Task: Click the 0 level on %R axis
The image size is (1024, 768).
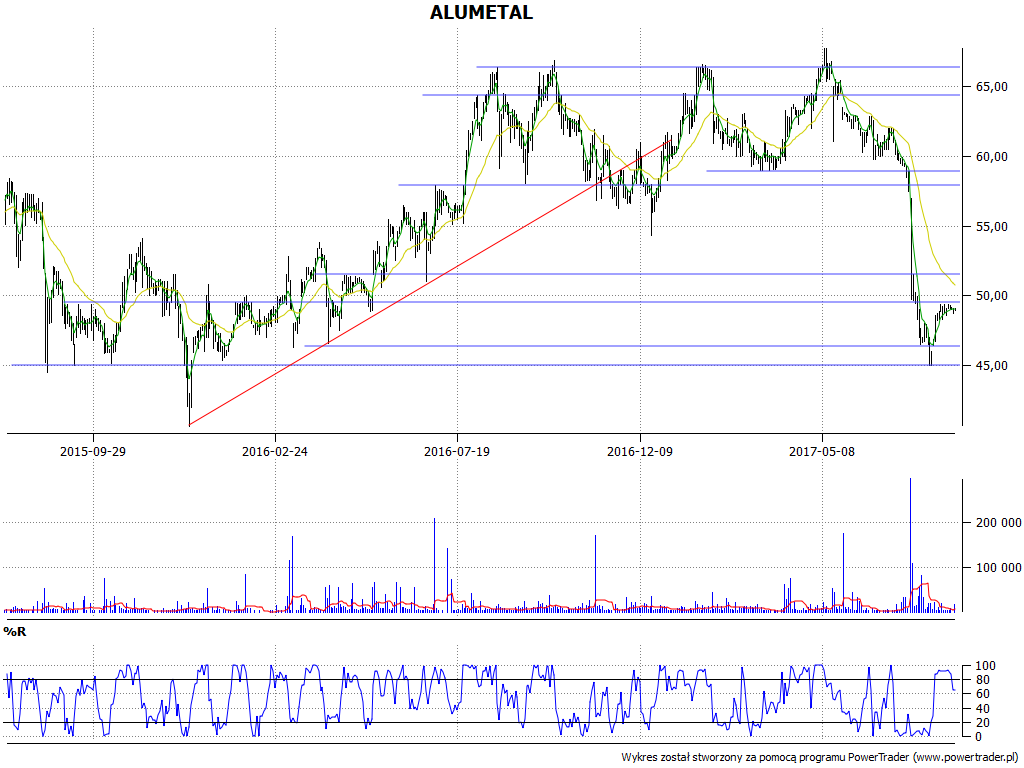Action: pyautogui.click(x=978, y=737)
